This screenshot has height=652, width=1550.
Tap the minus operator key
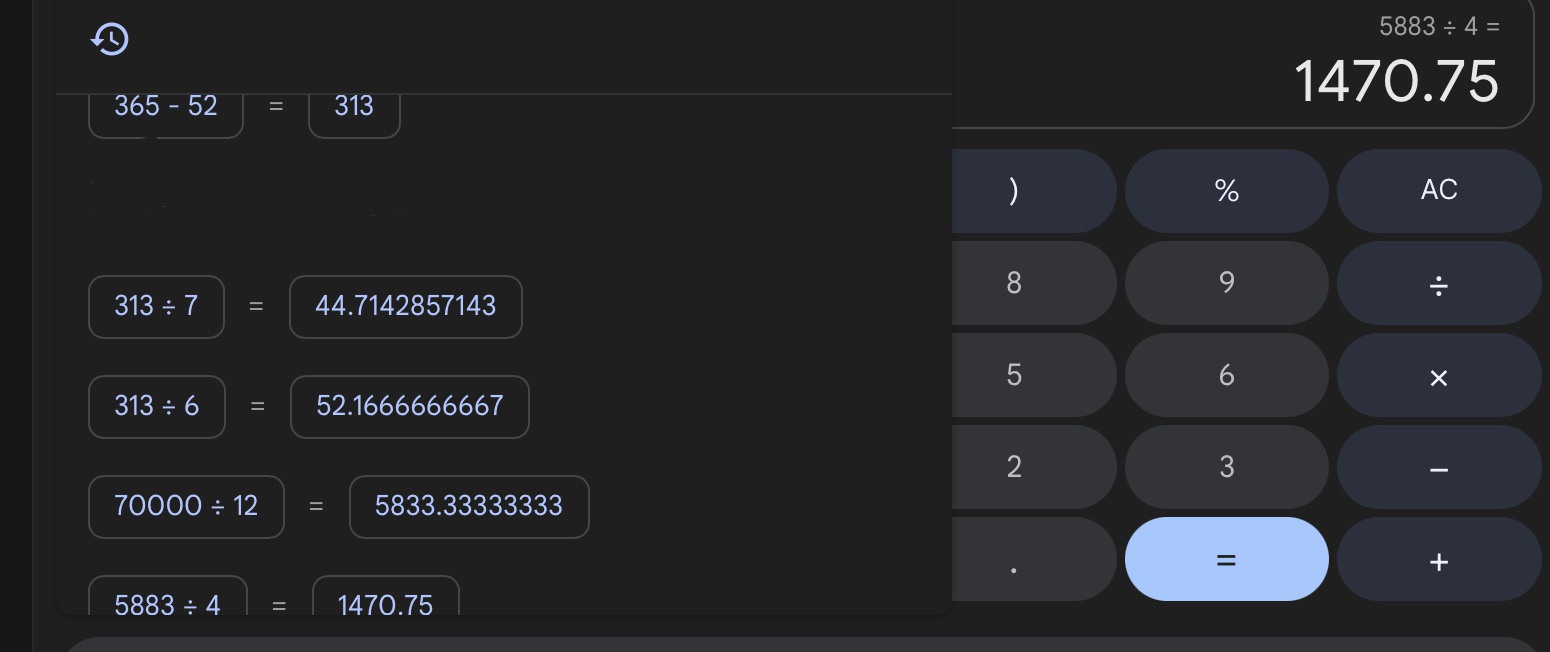[1438, 467]
